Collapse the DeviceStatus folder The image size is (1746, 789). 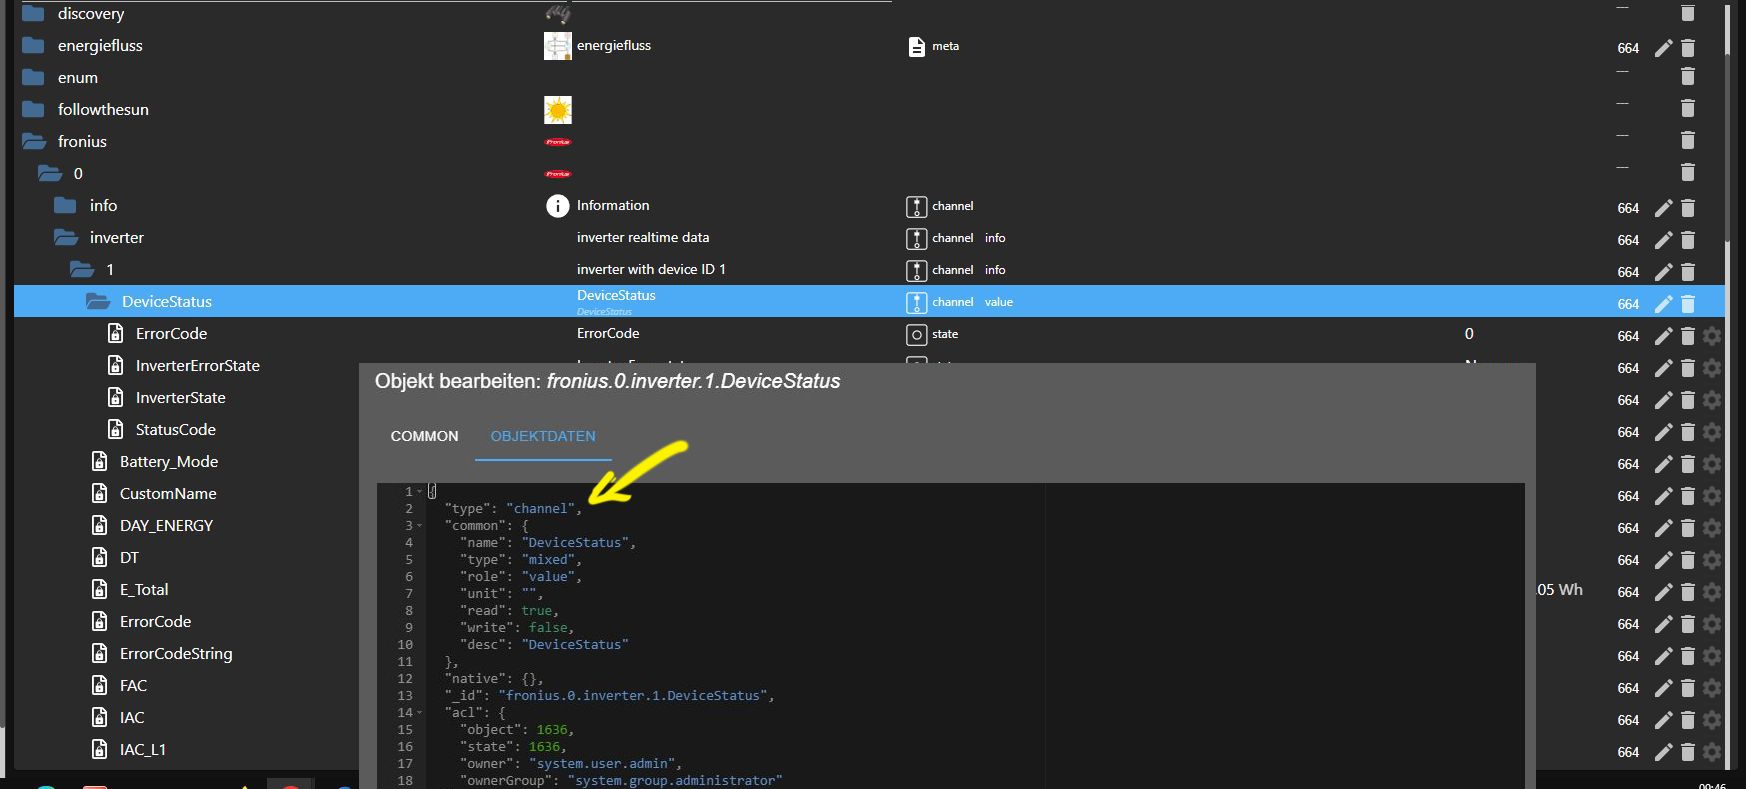98,301
